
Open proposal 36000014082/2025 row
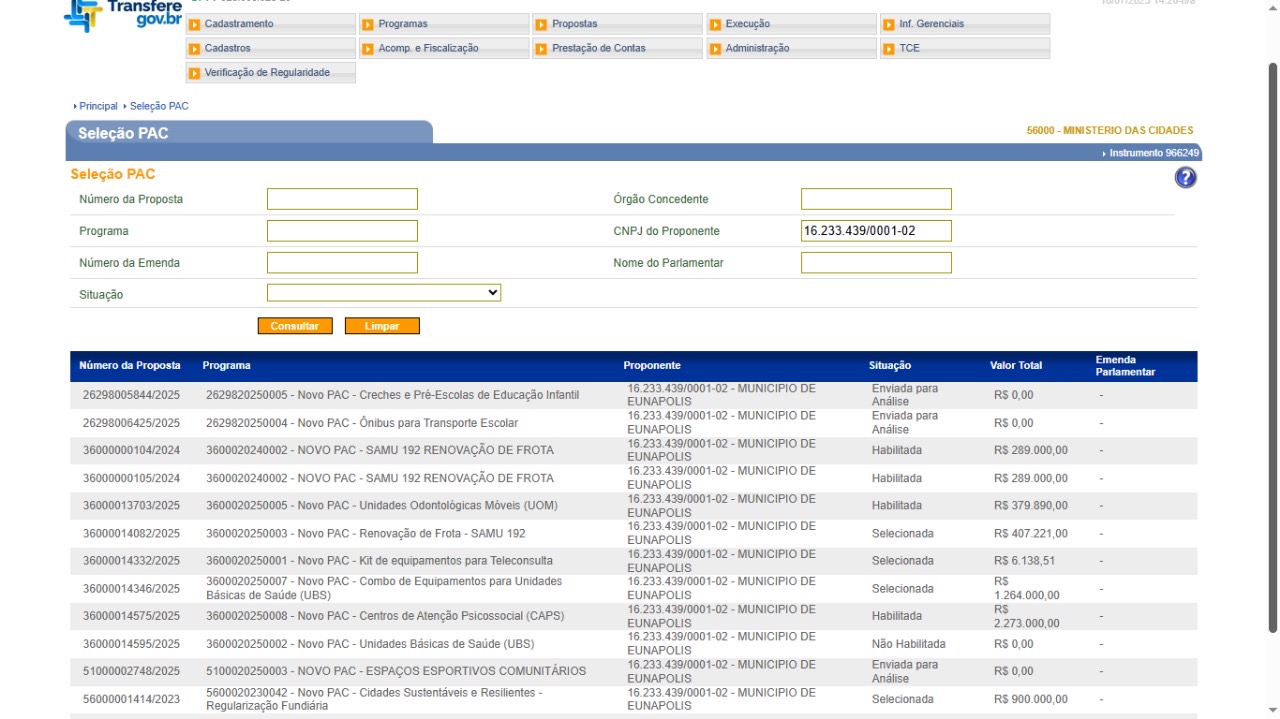pyautogui.click(x=131, y=533)
